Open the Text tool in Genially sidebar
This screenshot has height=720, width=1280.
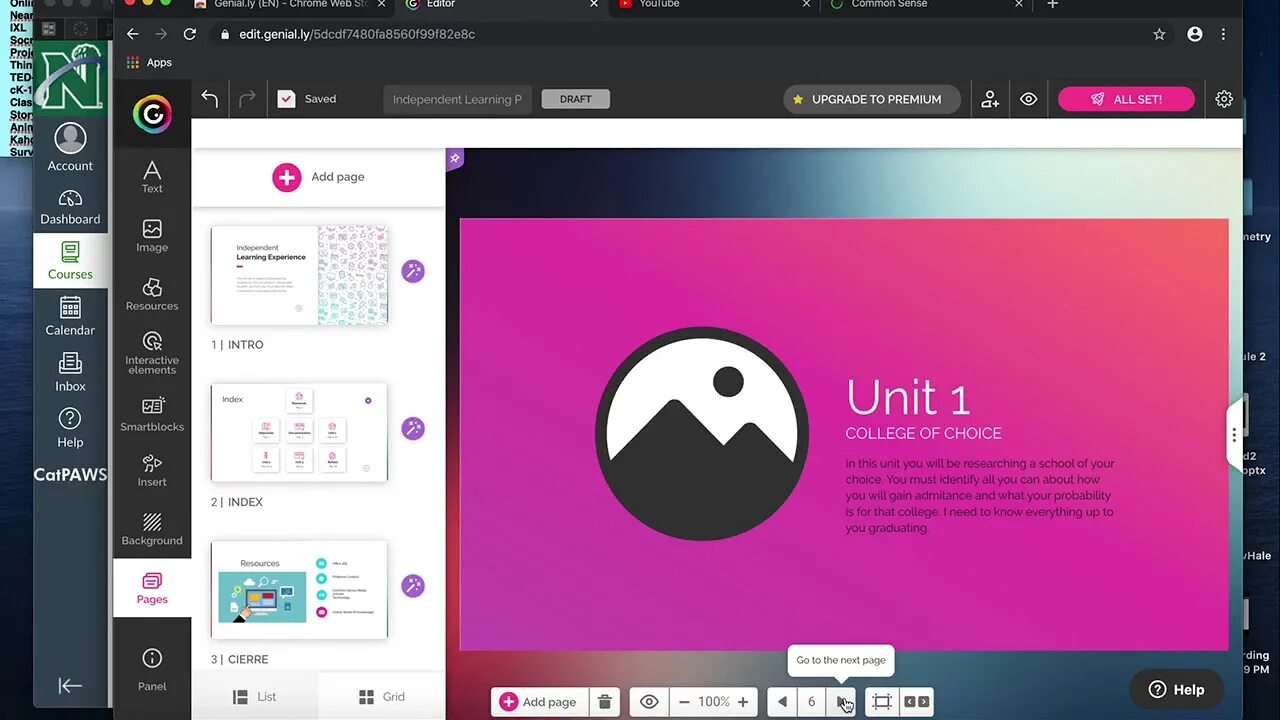tap(152, 176)
